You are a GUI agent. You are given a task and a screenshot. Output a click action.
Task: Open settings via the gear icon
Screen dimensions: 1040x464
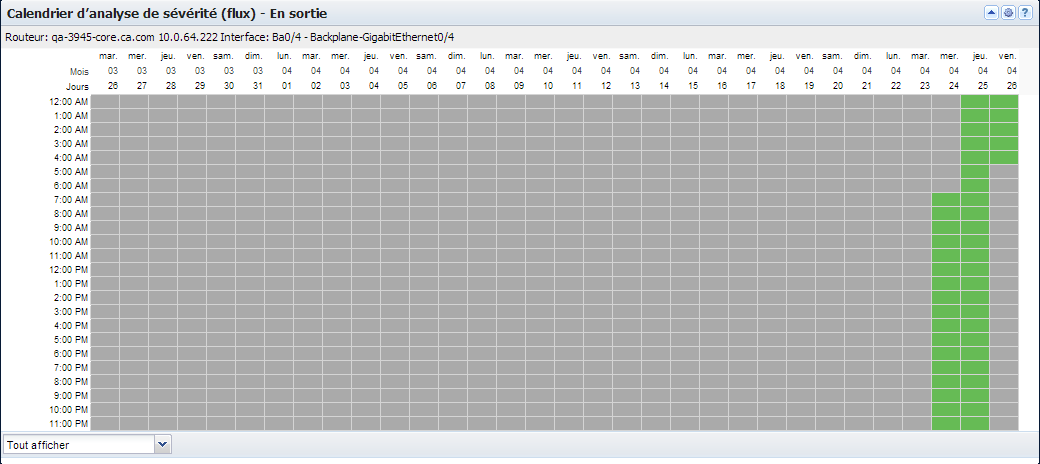(1008, 13)
